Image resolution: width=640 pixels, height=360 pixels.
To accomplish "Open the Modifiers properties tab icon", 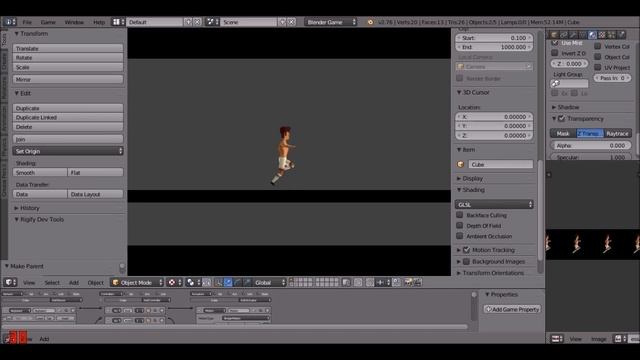I will 573,35.
